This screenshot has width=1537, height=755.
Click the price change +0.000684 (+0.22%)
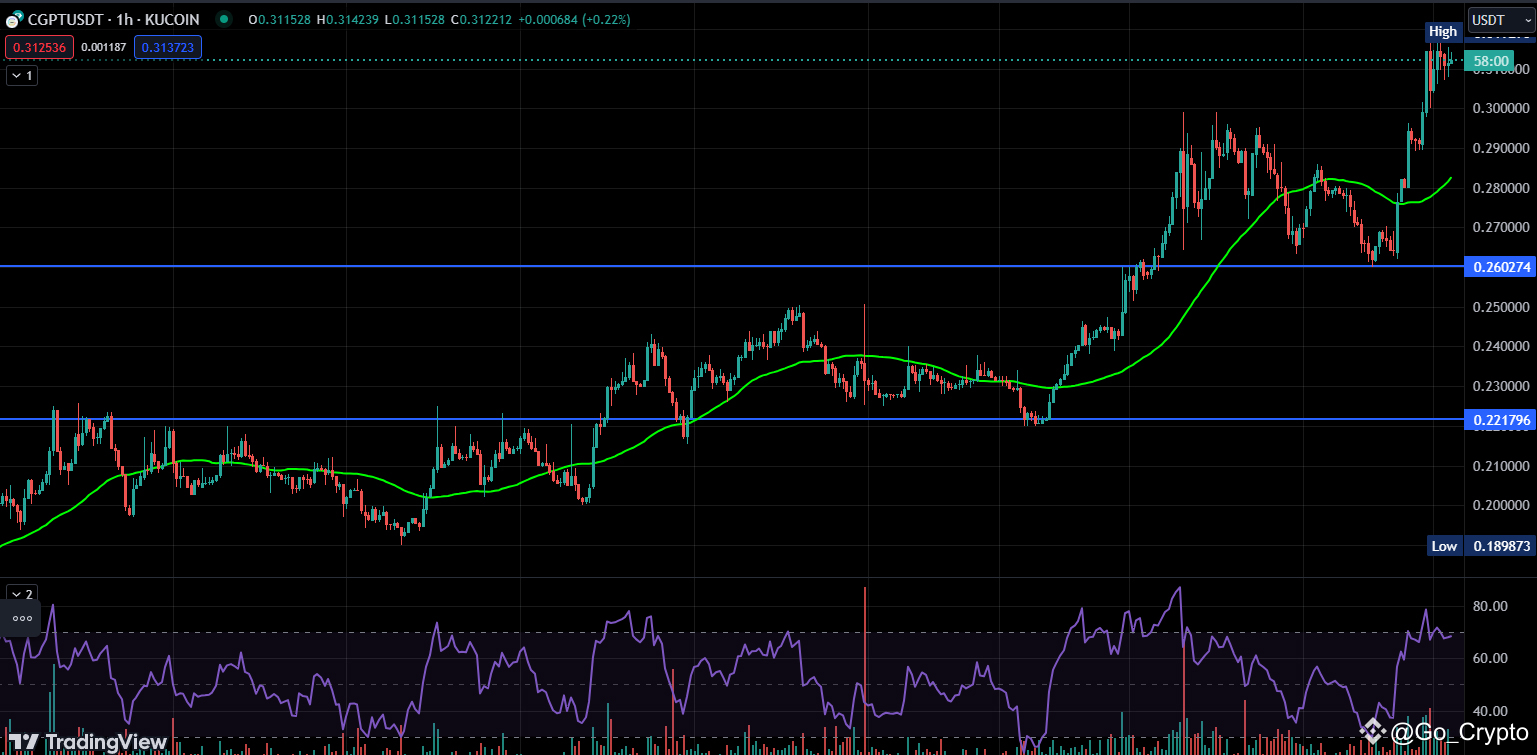coord(574,19)
